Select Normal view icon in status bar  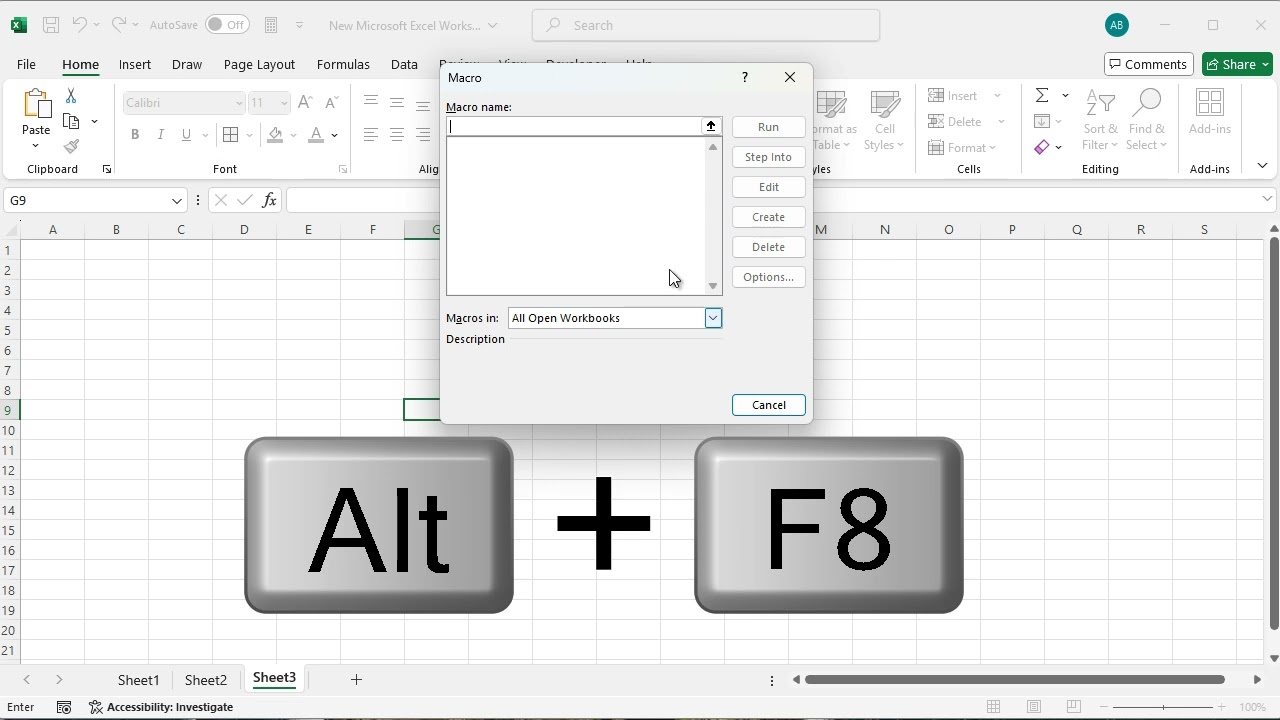pyautogui.click(x=994, y=707)
